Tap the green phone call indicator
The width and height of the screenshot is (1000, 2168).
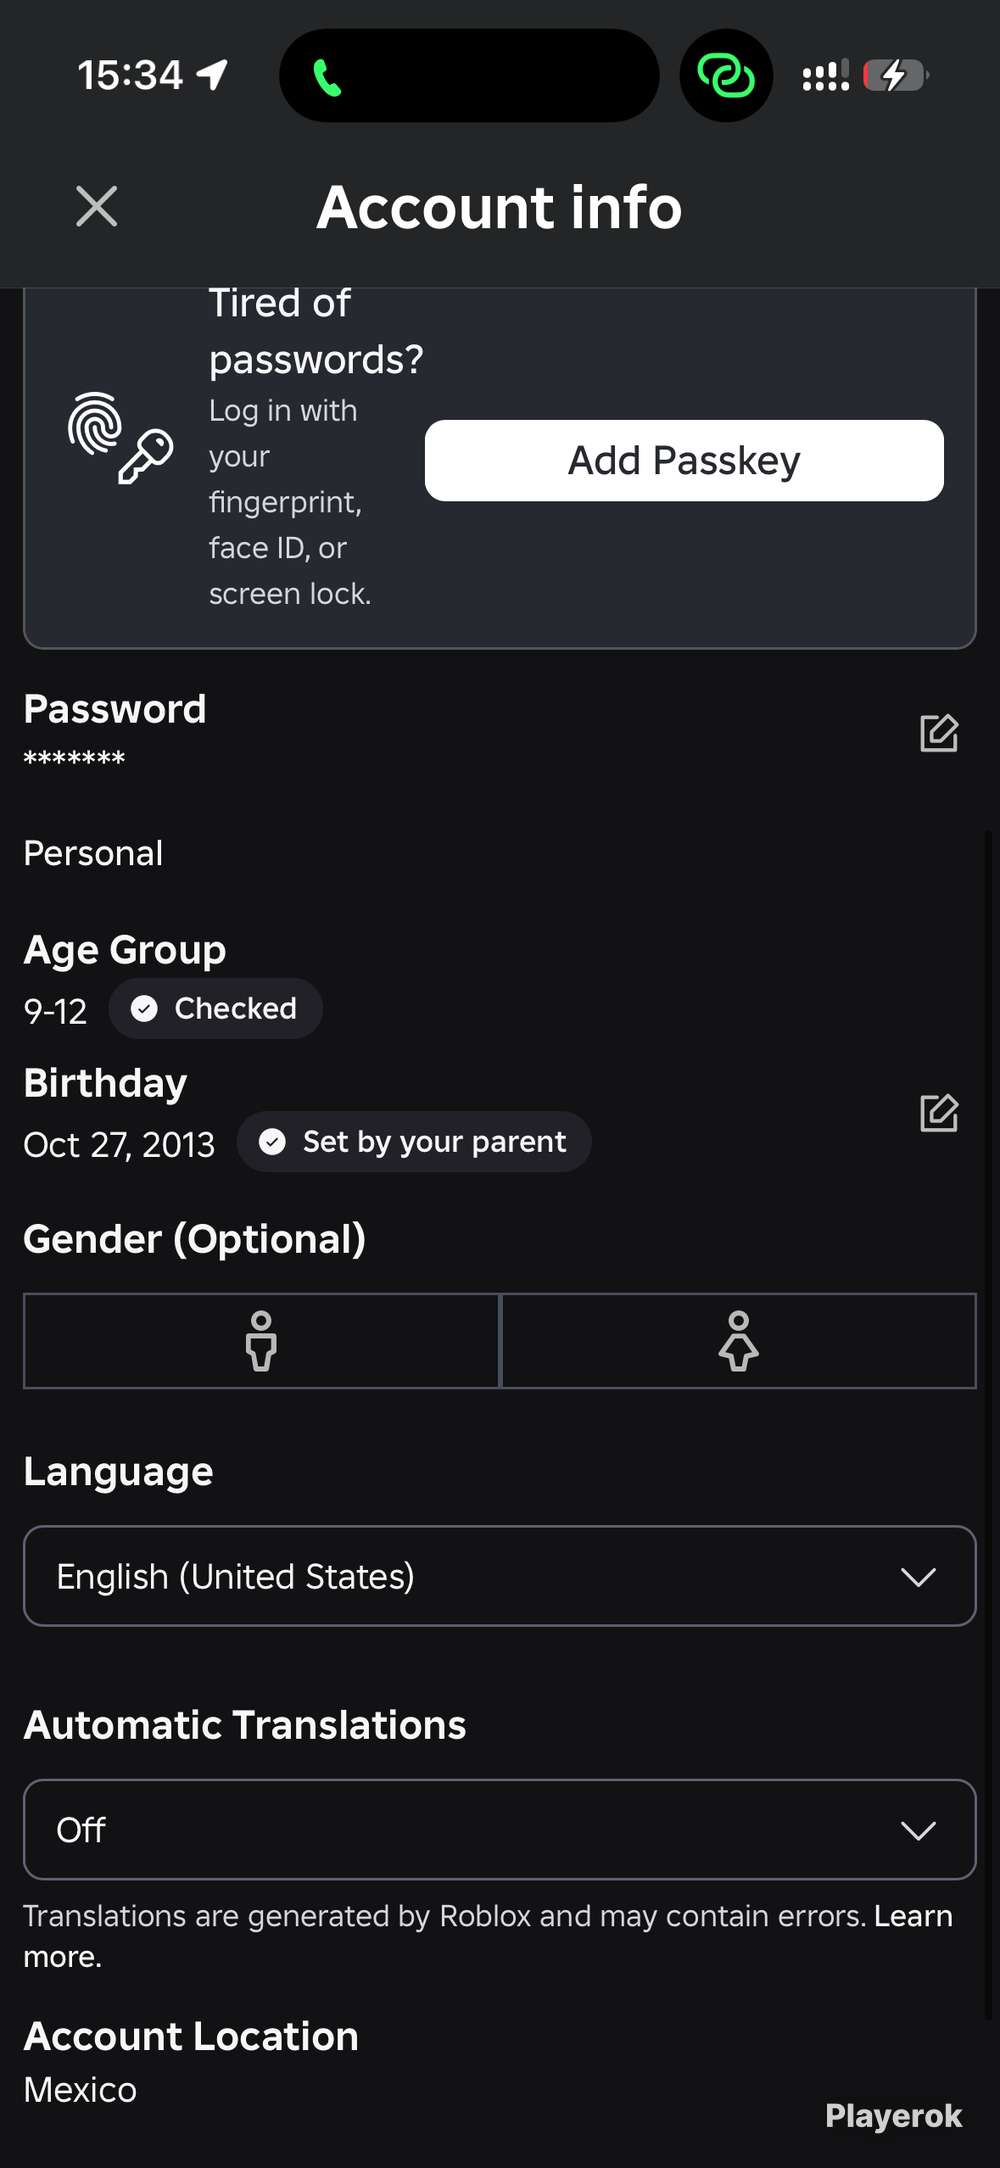pos(327,77)
